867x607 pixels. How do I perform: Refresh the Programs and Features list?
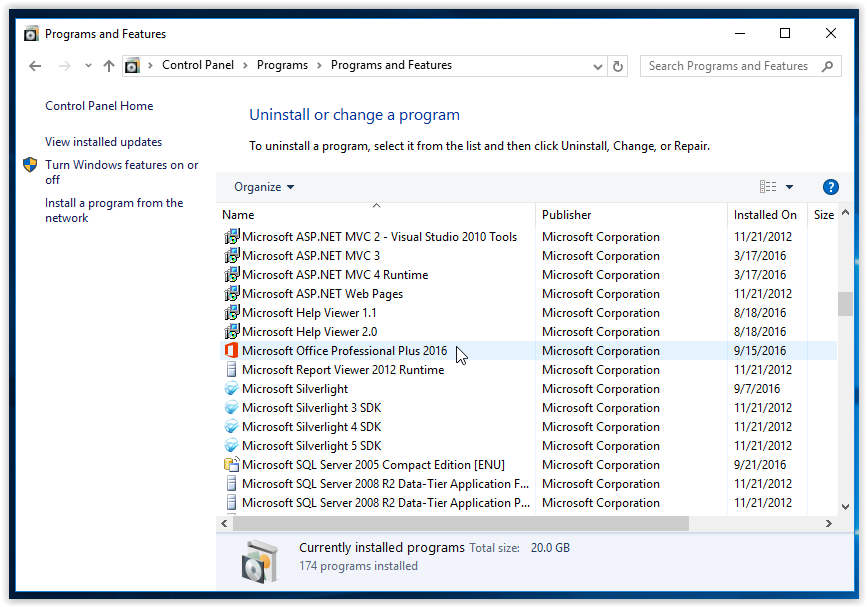[618, 66]
